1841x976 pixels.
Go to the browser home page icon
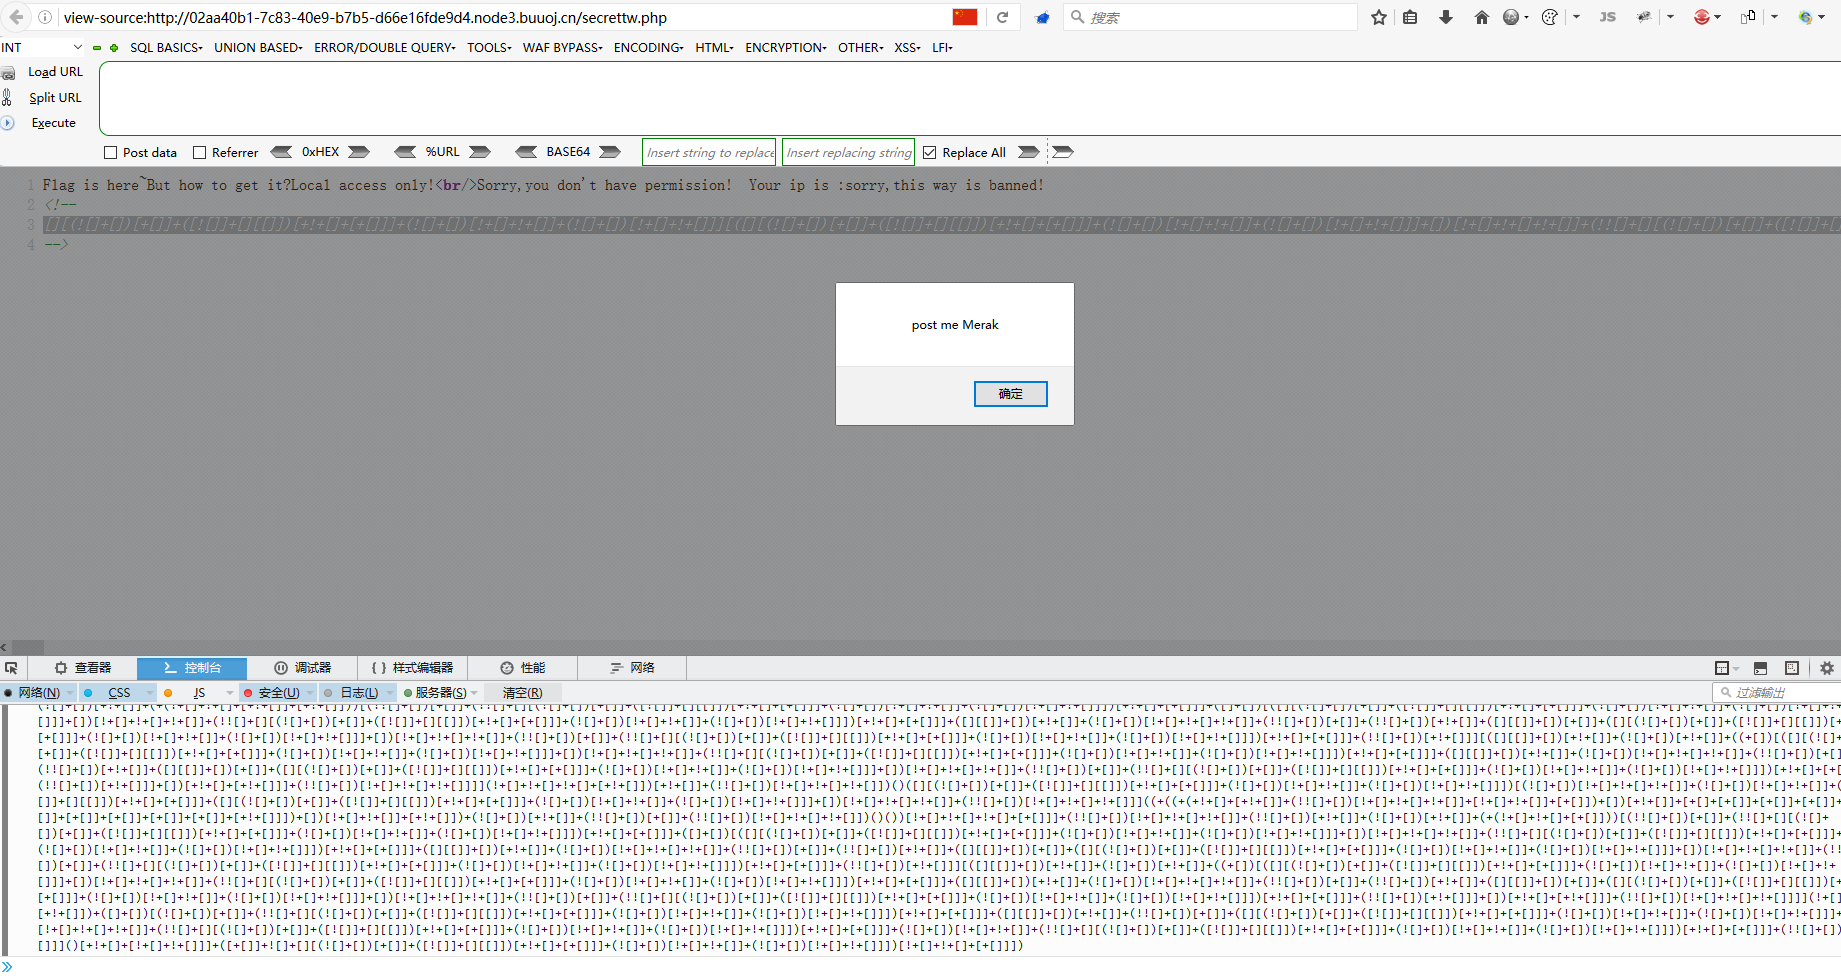point(1481,17)
